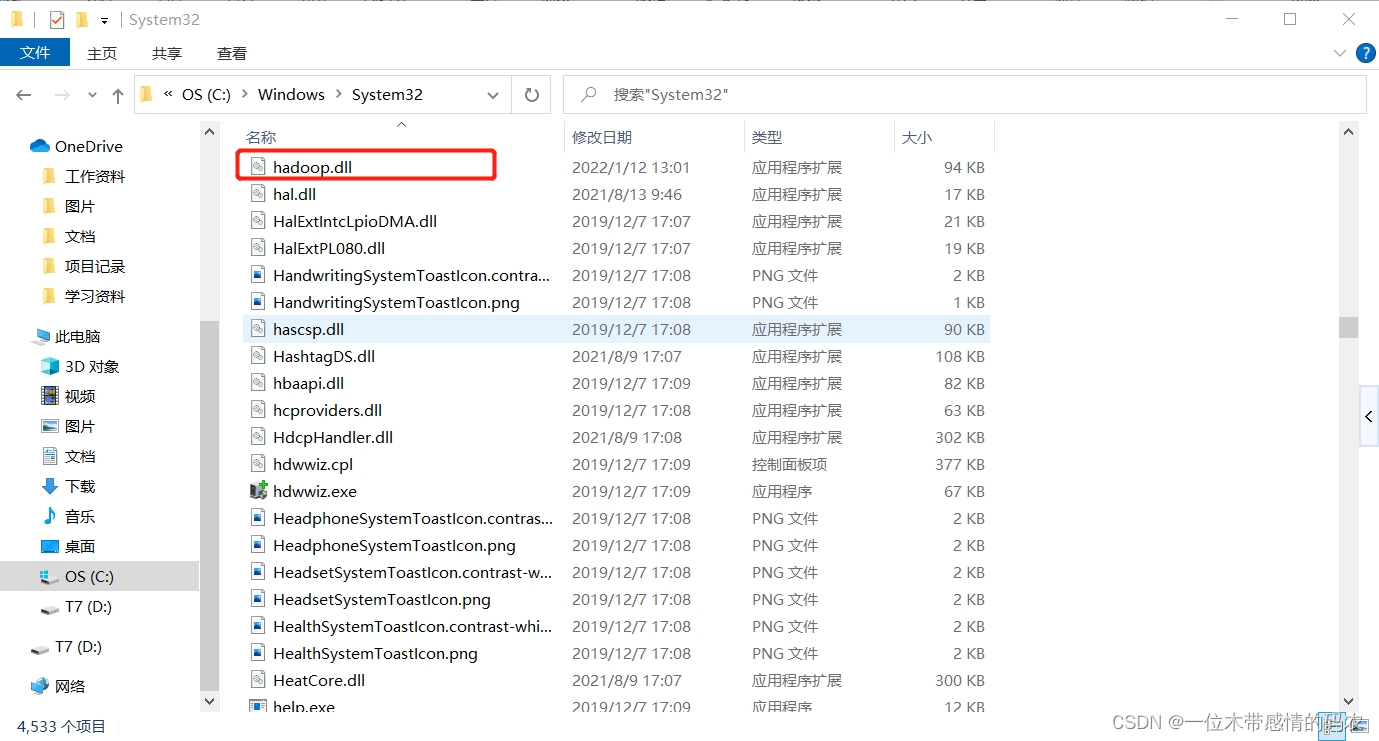
Task: Click the Up directory arrow
Action: click(x=118, y=96)
